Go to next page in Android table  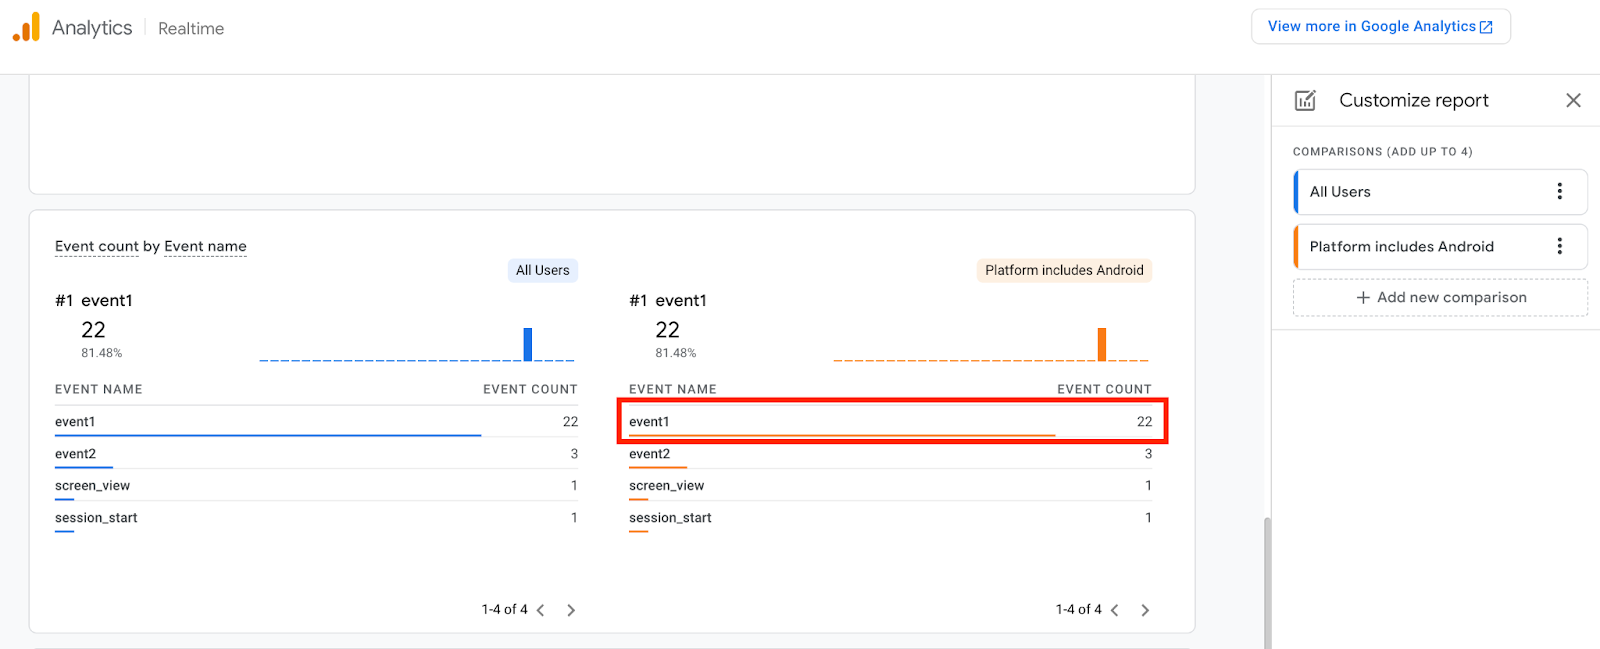pyautogui.click(x=1145, y=610)
